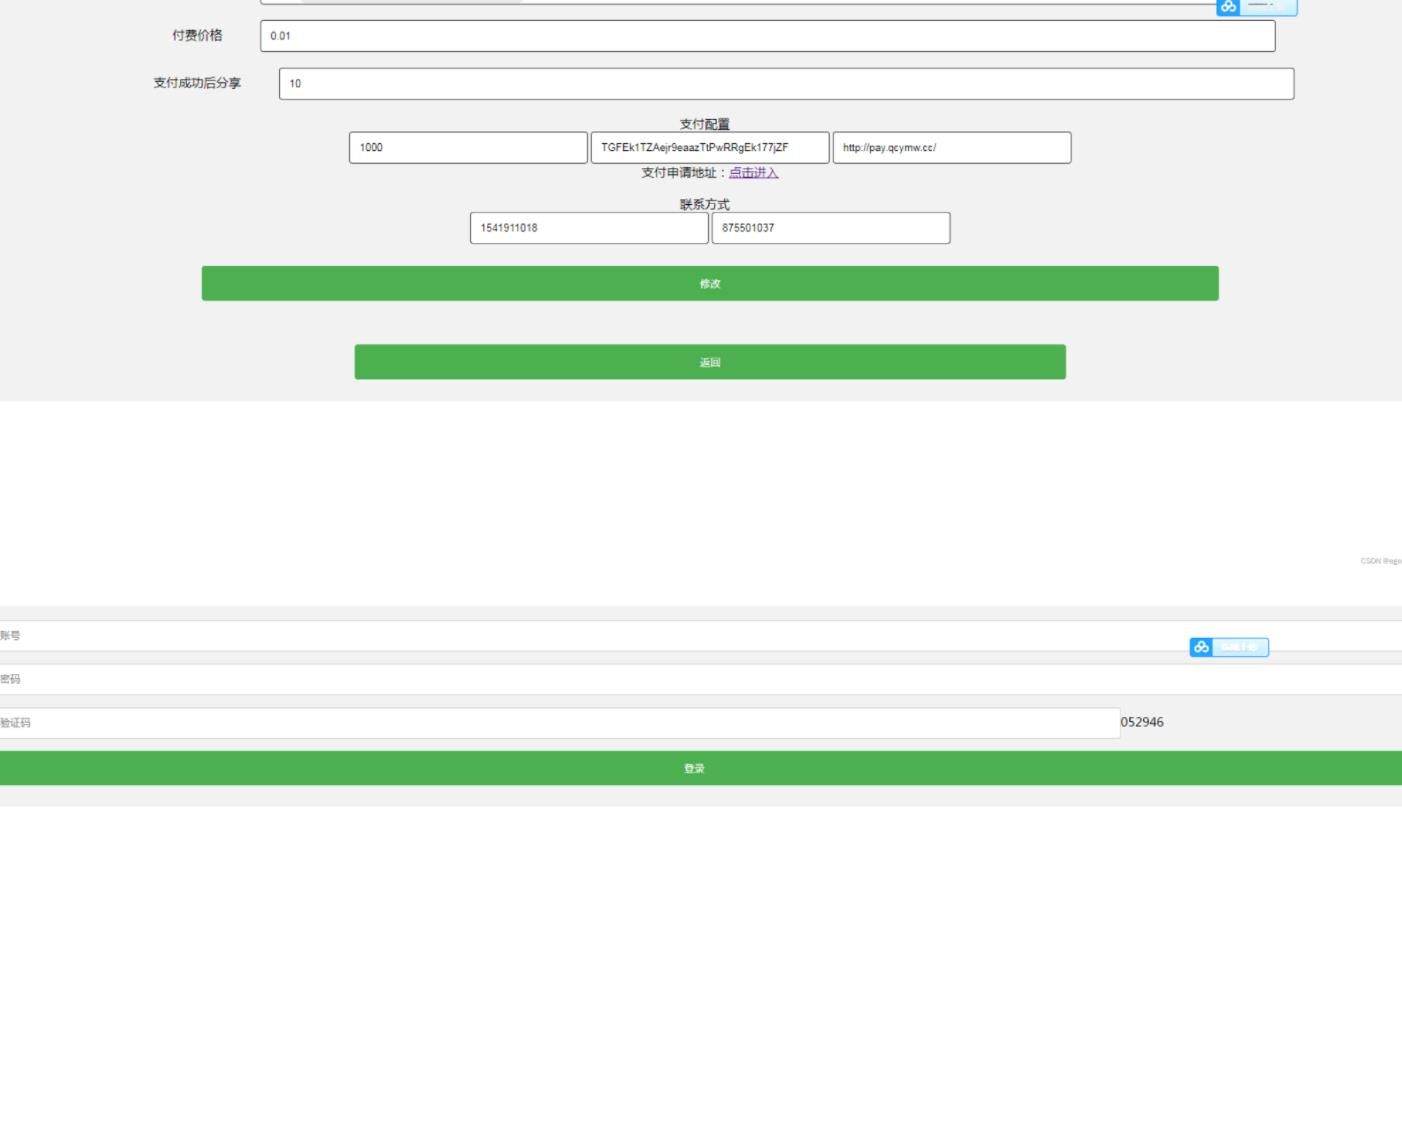The height and width of the screenshot is (1148, 1402).
Task: Open the 点击进入 payment application link
Action: tap(753, 173)
